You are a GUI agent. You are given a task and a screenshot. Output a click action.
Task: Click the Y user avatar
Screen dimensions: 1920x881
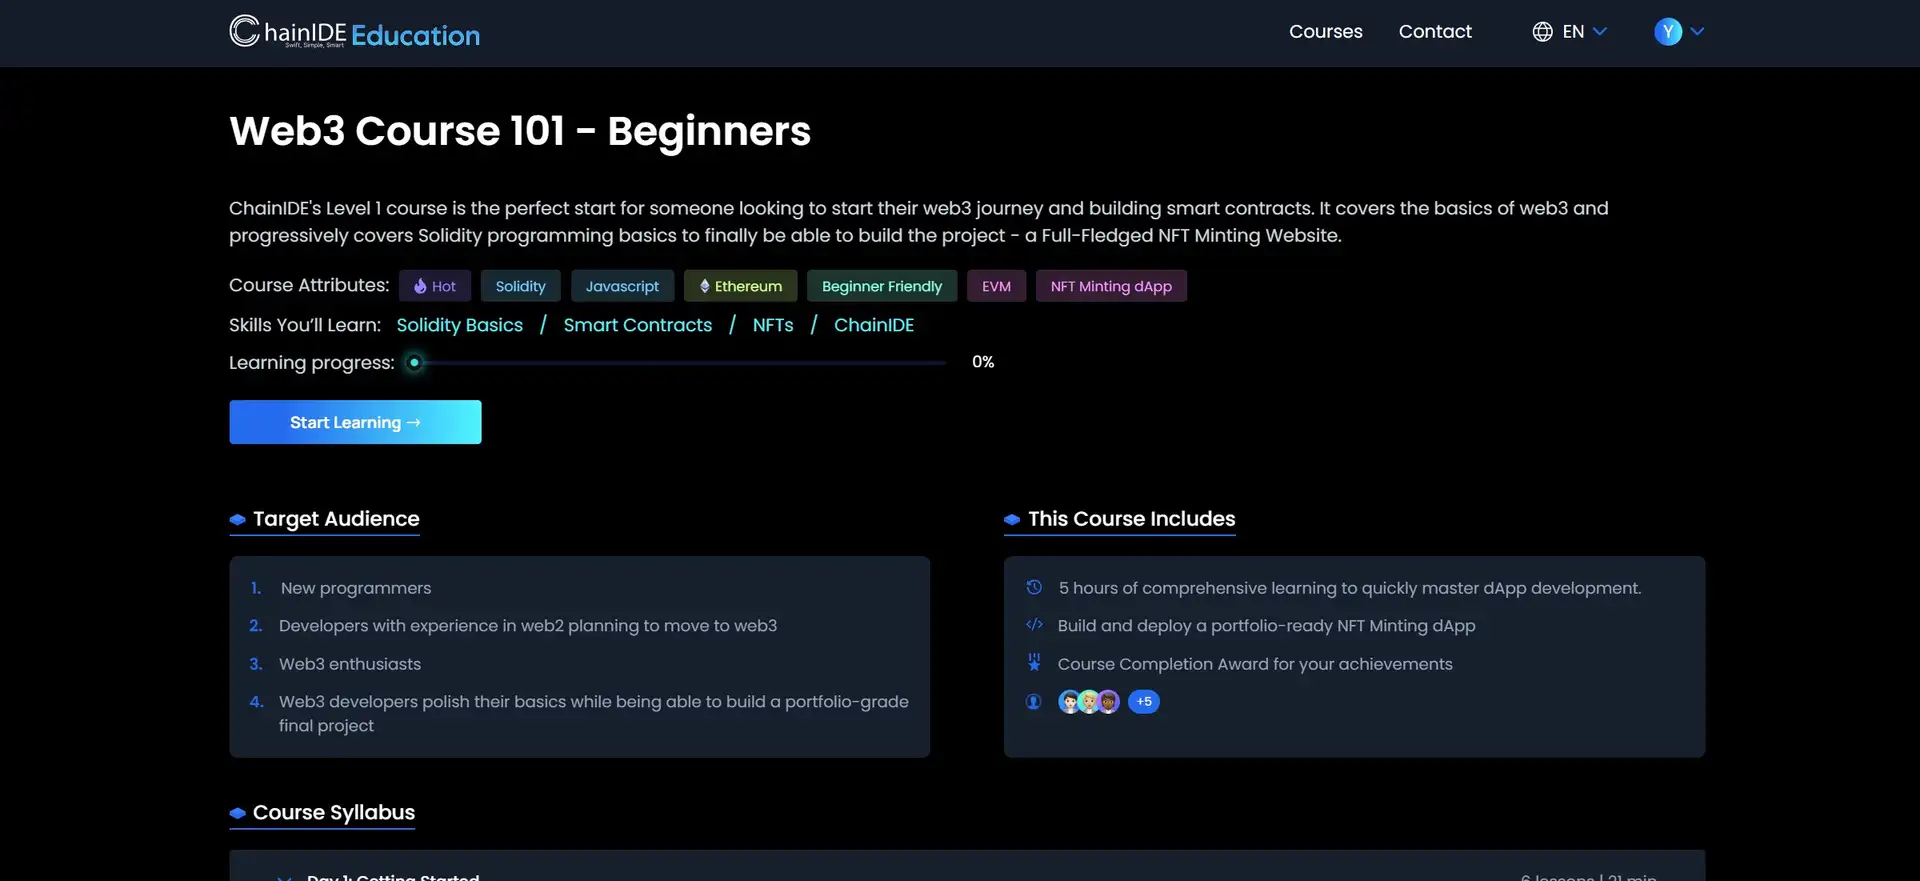coord(1667,32)
